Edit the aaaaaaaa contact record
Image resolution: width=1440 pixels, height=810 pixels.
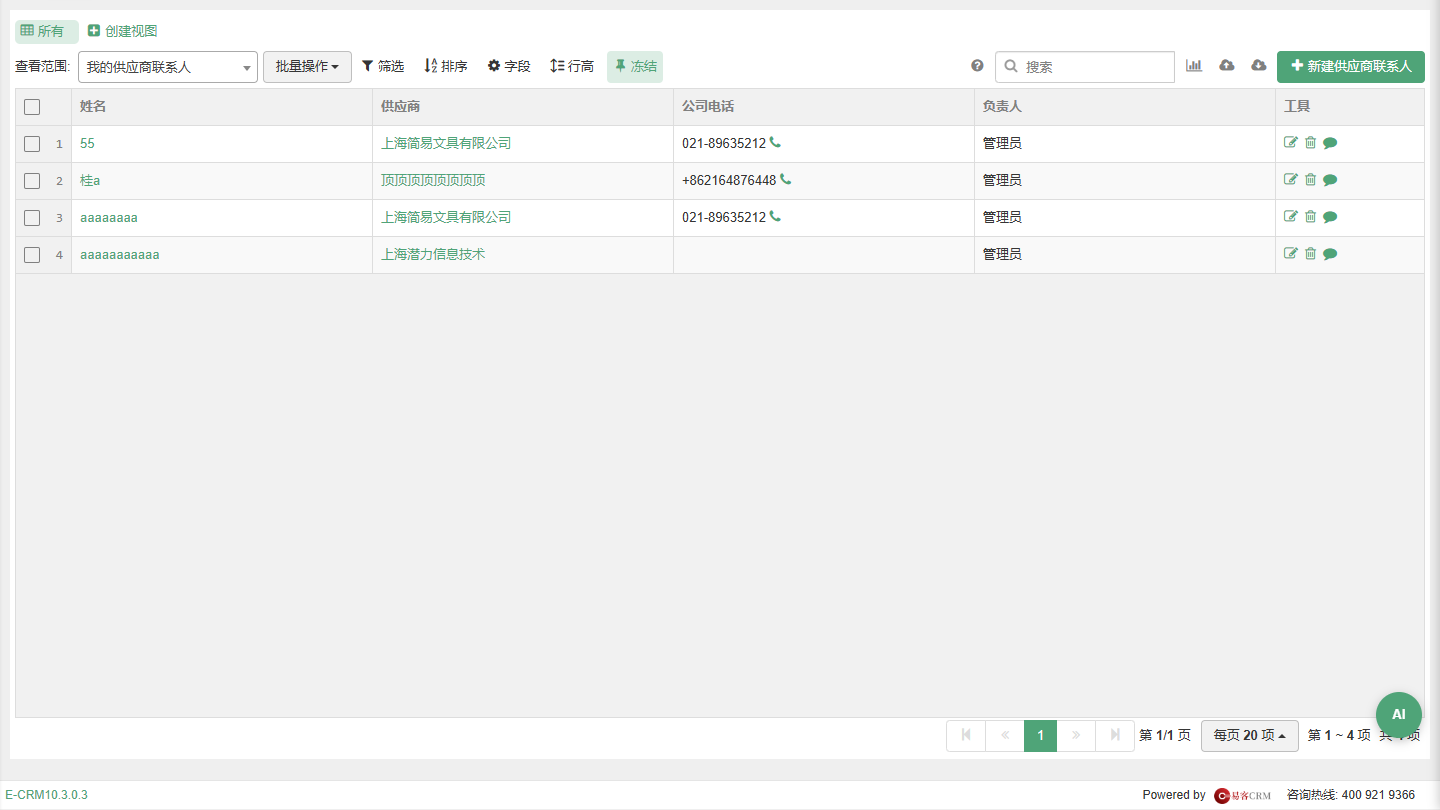[1291, 217]
